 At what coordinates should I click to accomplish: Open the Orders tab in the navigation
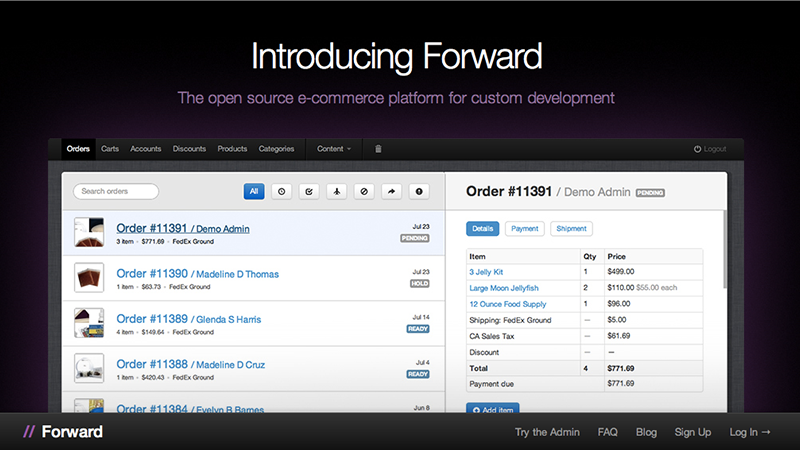[x=78, y=149]
